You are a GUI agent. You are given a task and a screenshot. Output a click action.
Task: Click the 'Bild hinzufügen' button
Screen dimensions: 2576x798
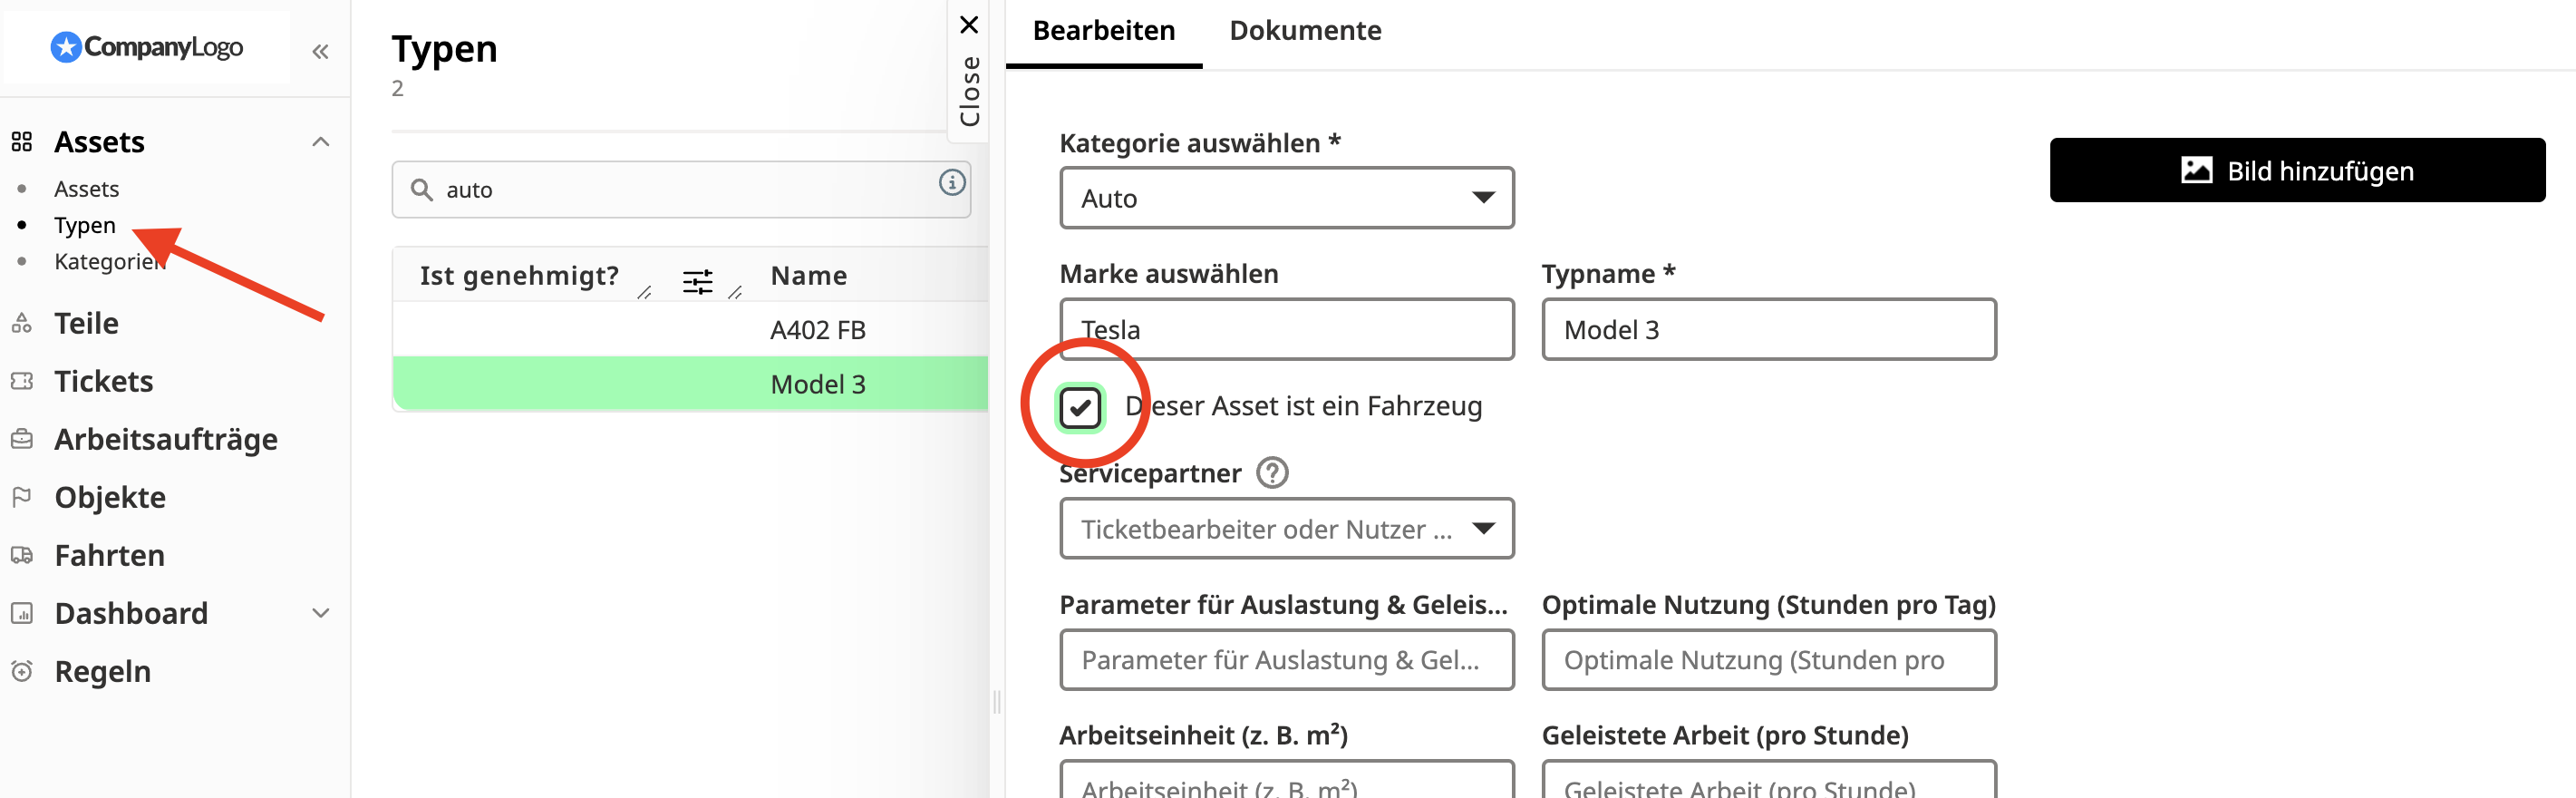2296,171
